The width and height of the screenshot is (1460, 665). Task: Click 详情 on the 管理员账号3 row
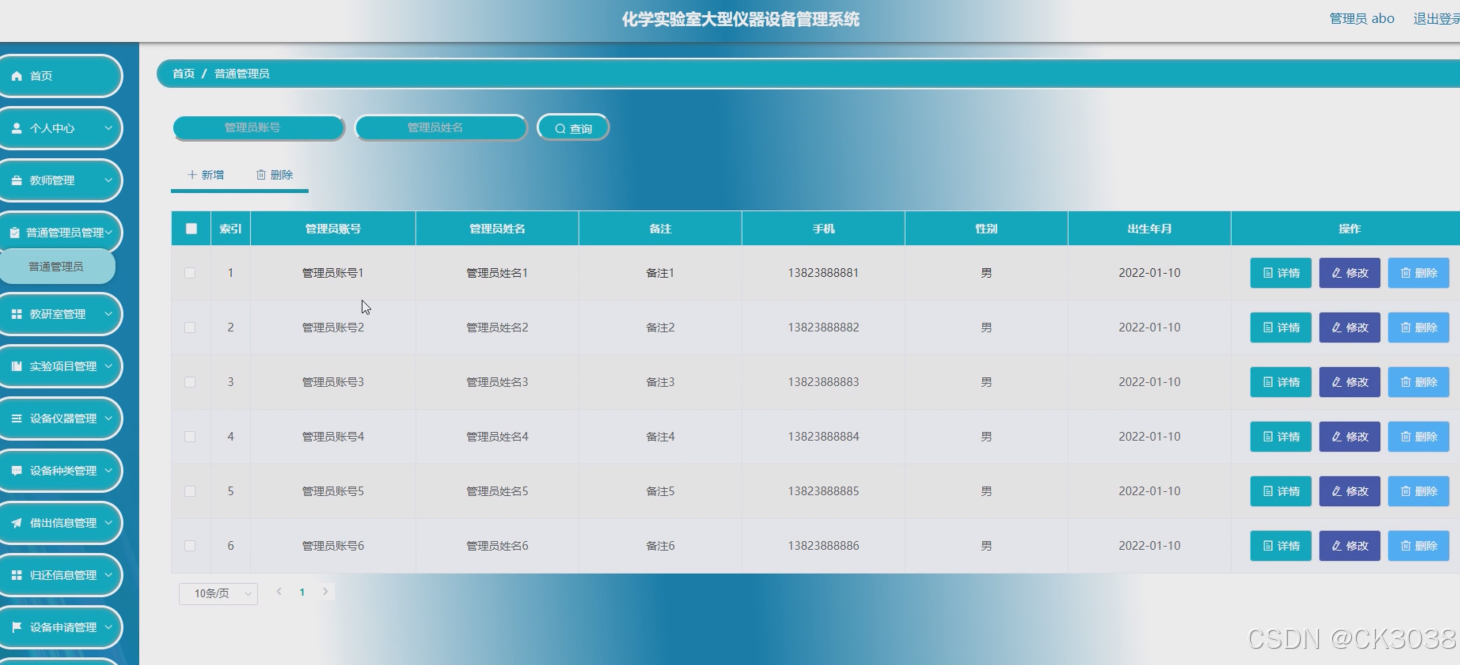(1280, 381)
